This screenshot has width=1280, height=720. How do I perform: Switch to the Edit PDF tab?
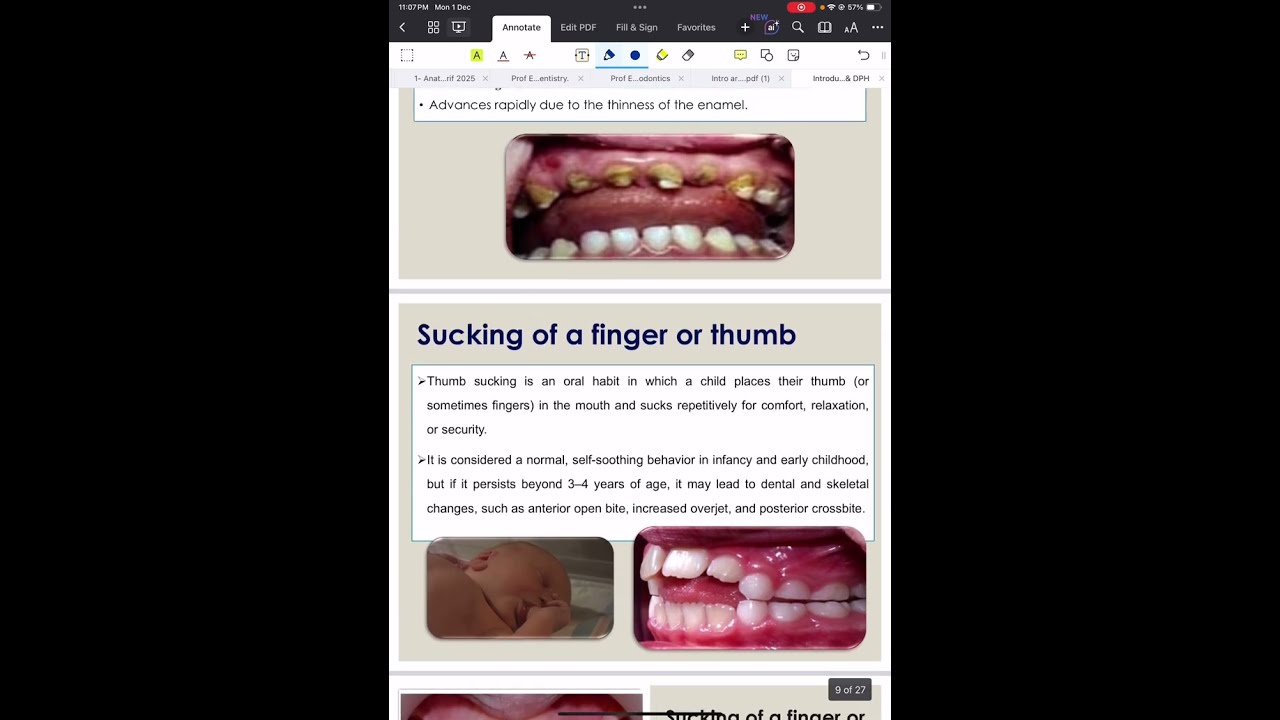tap(578, 28)
